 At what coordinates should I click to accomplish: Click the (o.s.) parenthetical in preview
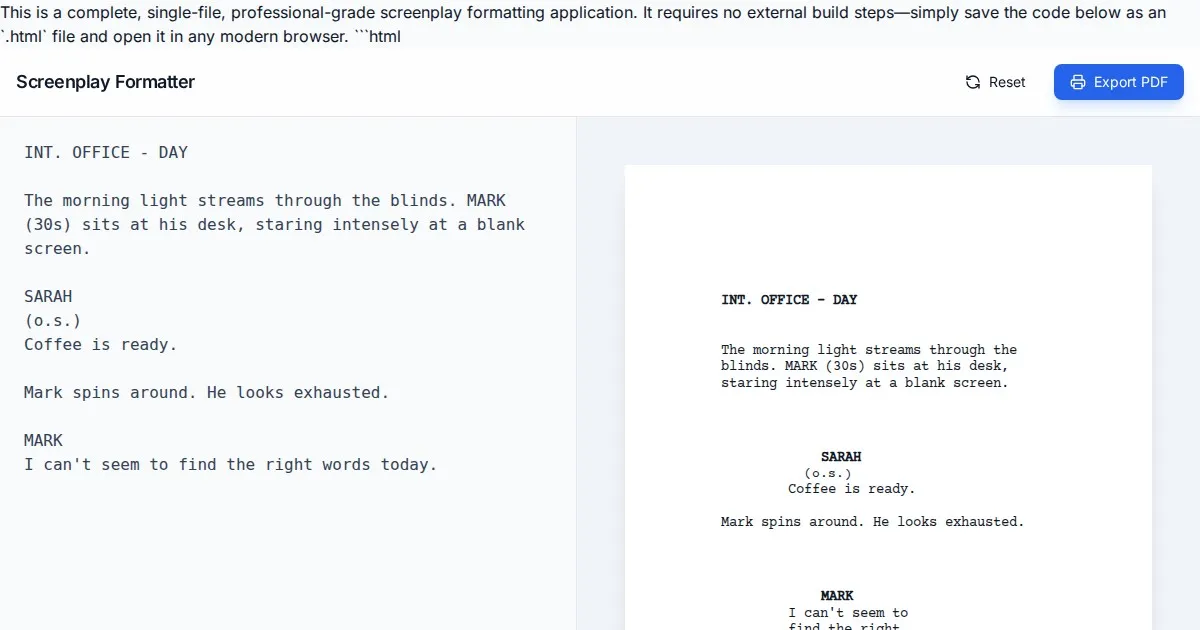click(x=828, y=473)
